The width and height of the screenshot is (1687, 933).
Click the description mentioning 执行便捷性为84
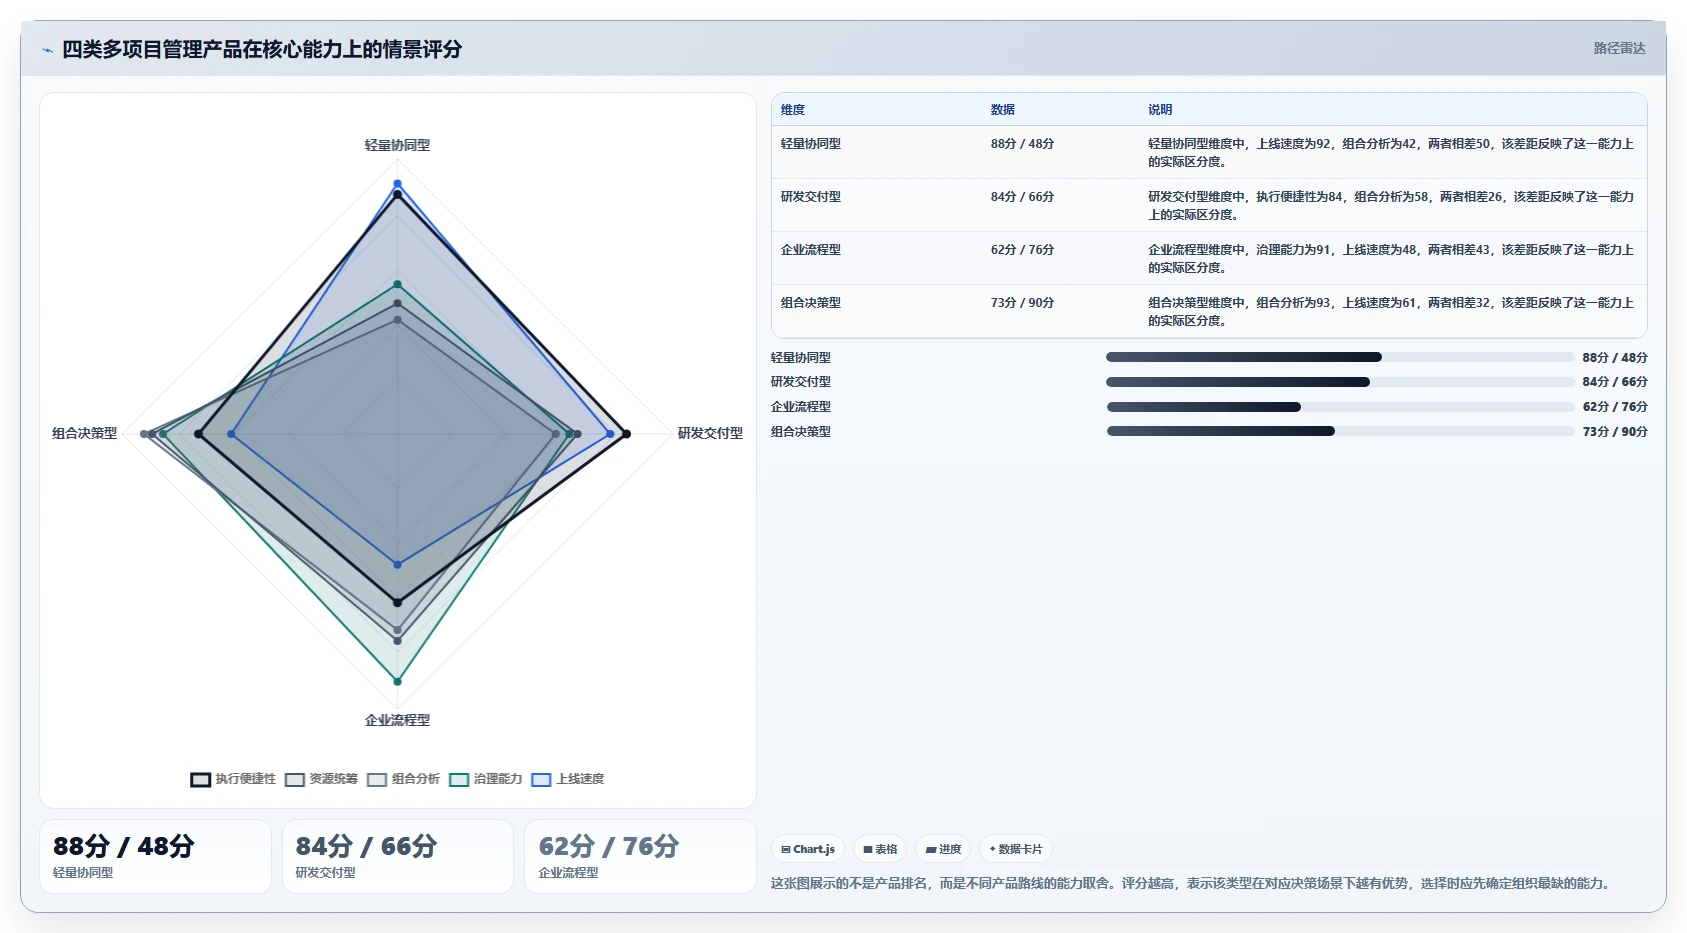(1391, 205)
